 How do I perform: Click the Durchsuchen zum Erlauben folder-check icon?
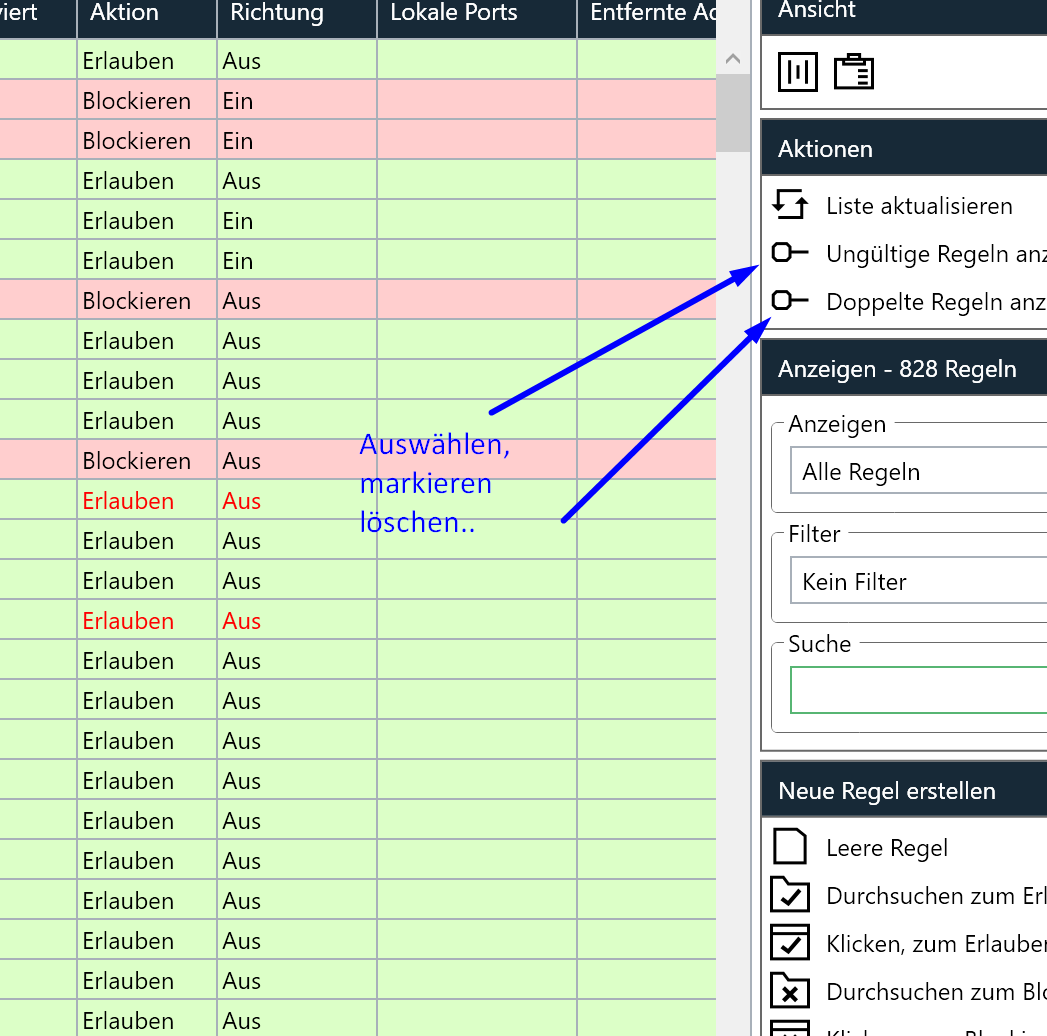pos(790,895)
